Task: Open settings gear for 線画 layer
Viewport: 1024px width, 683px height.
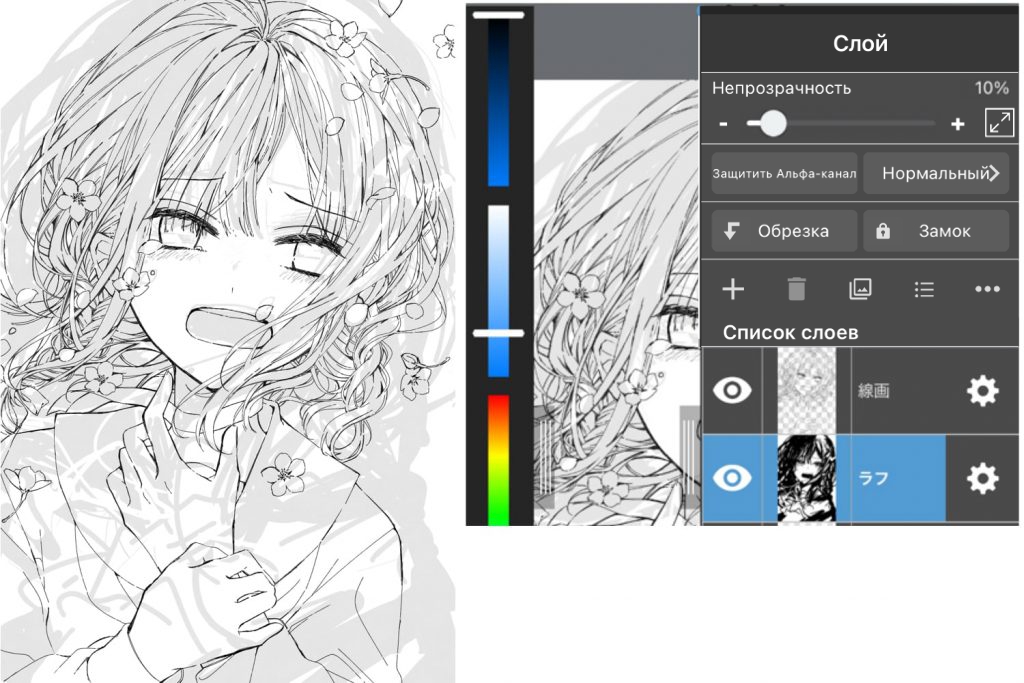Action: (982, 390)
